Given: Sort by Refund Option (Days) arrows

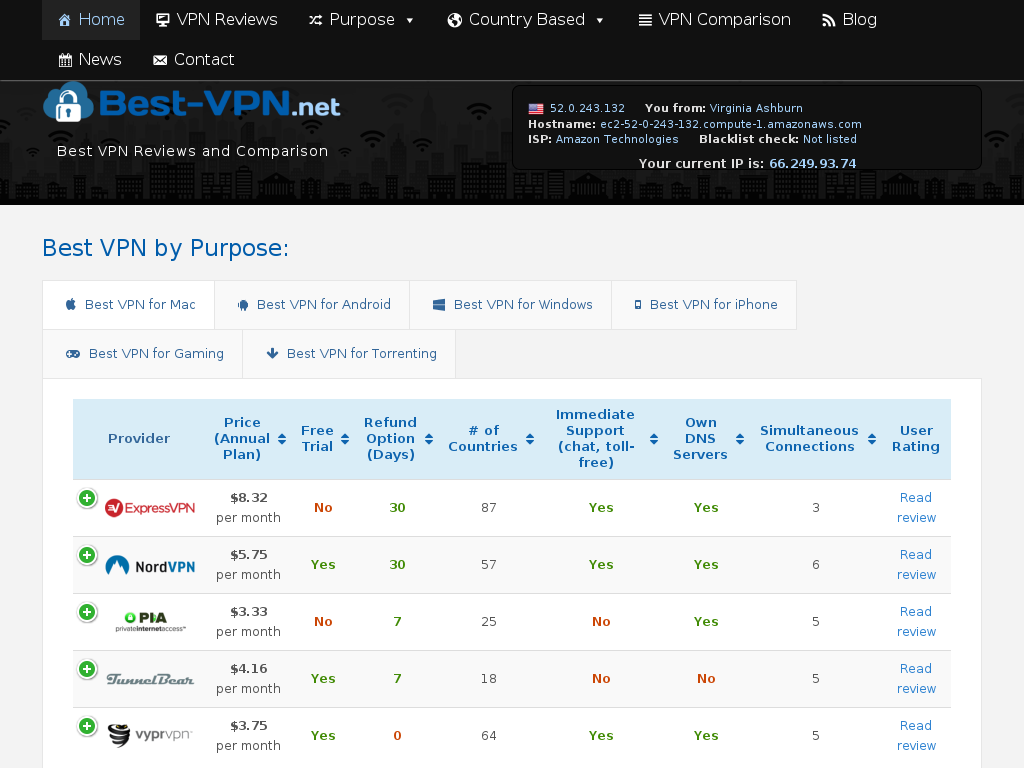Looking at the screenshot, I should pyautogui.click(x=429, y=439).
